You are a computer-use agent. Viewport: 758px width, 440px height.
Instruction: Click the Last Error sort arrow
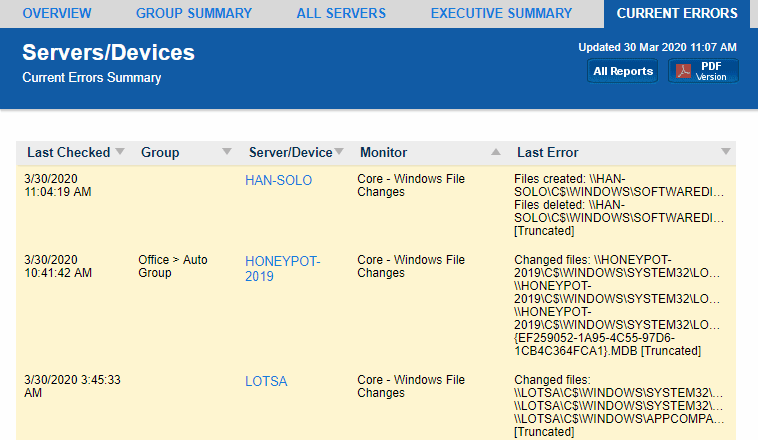(726, 152)
